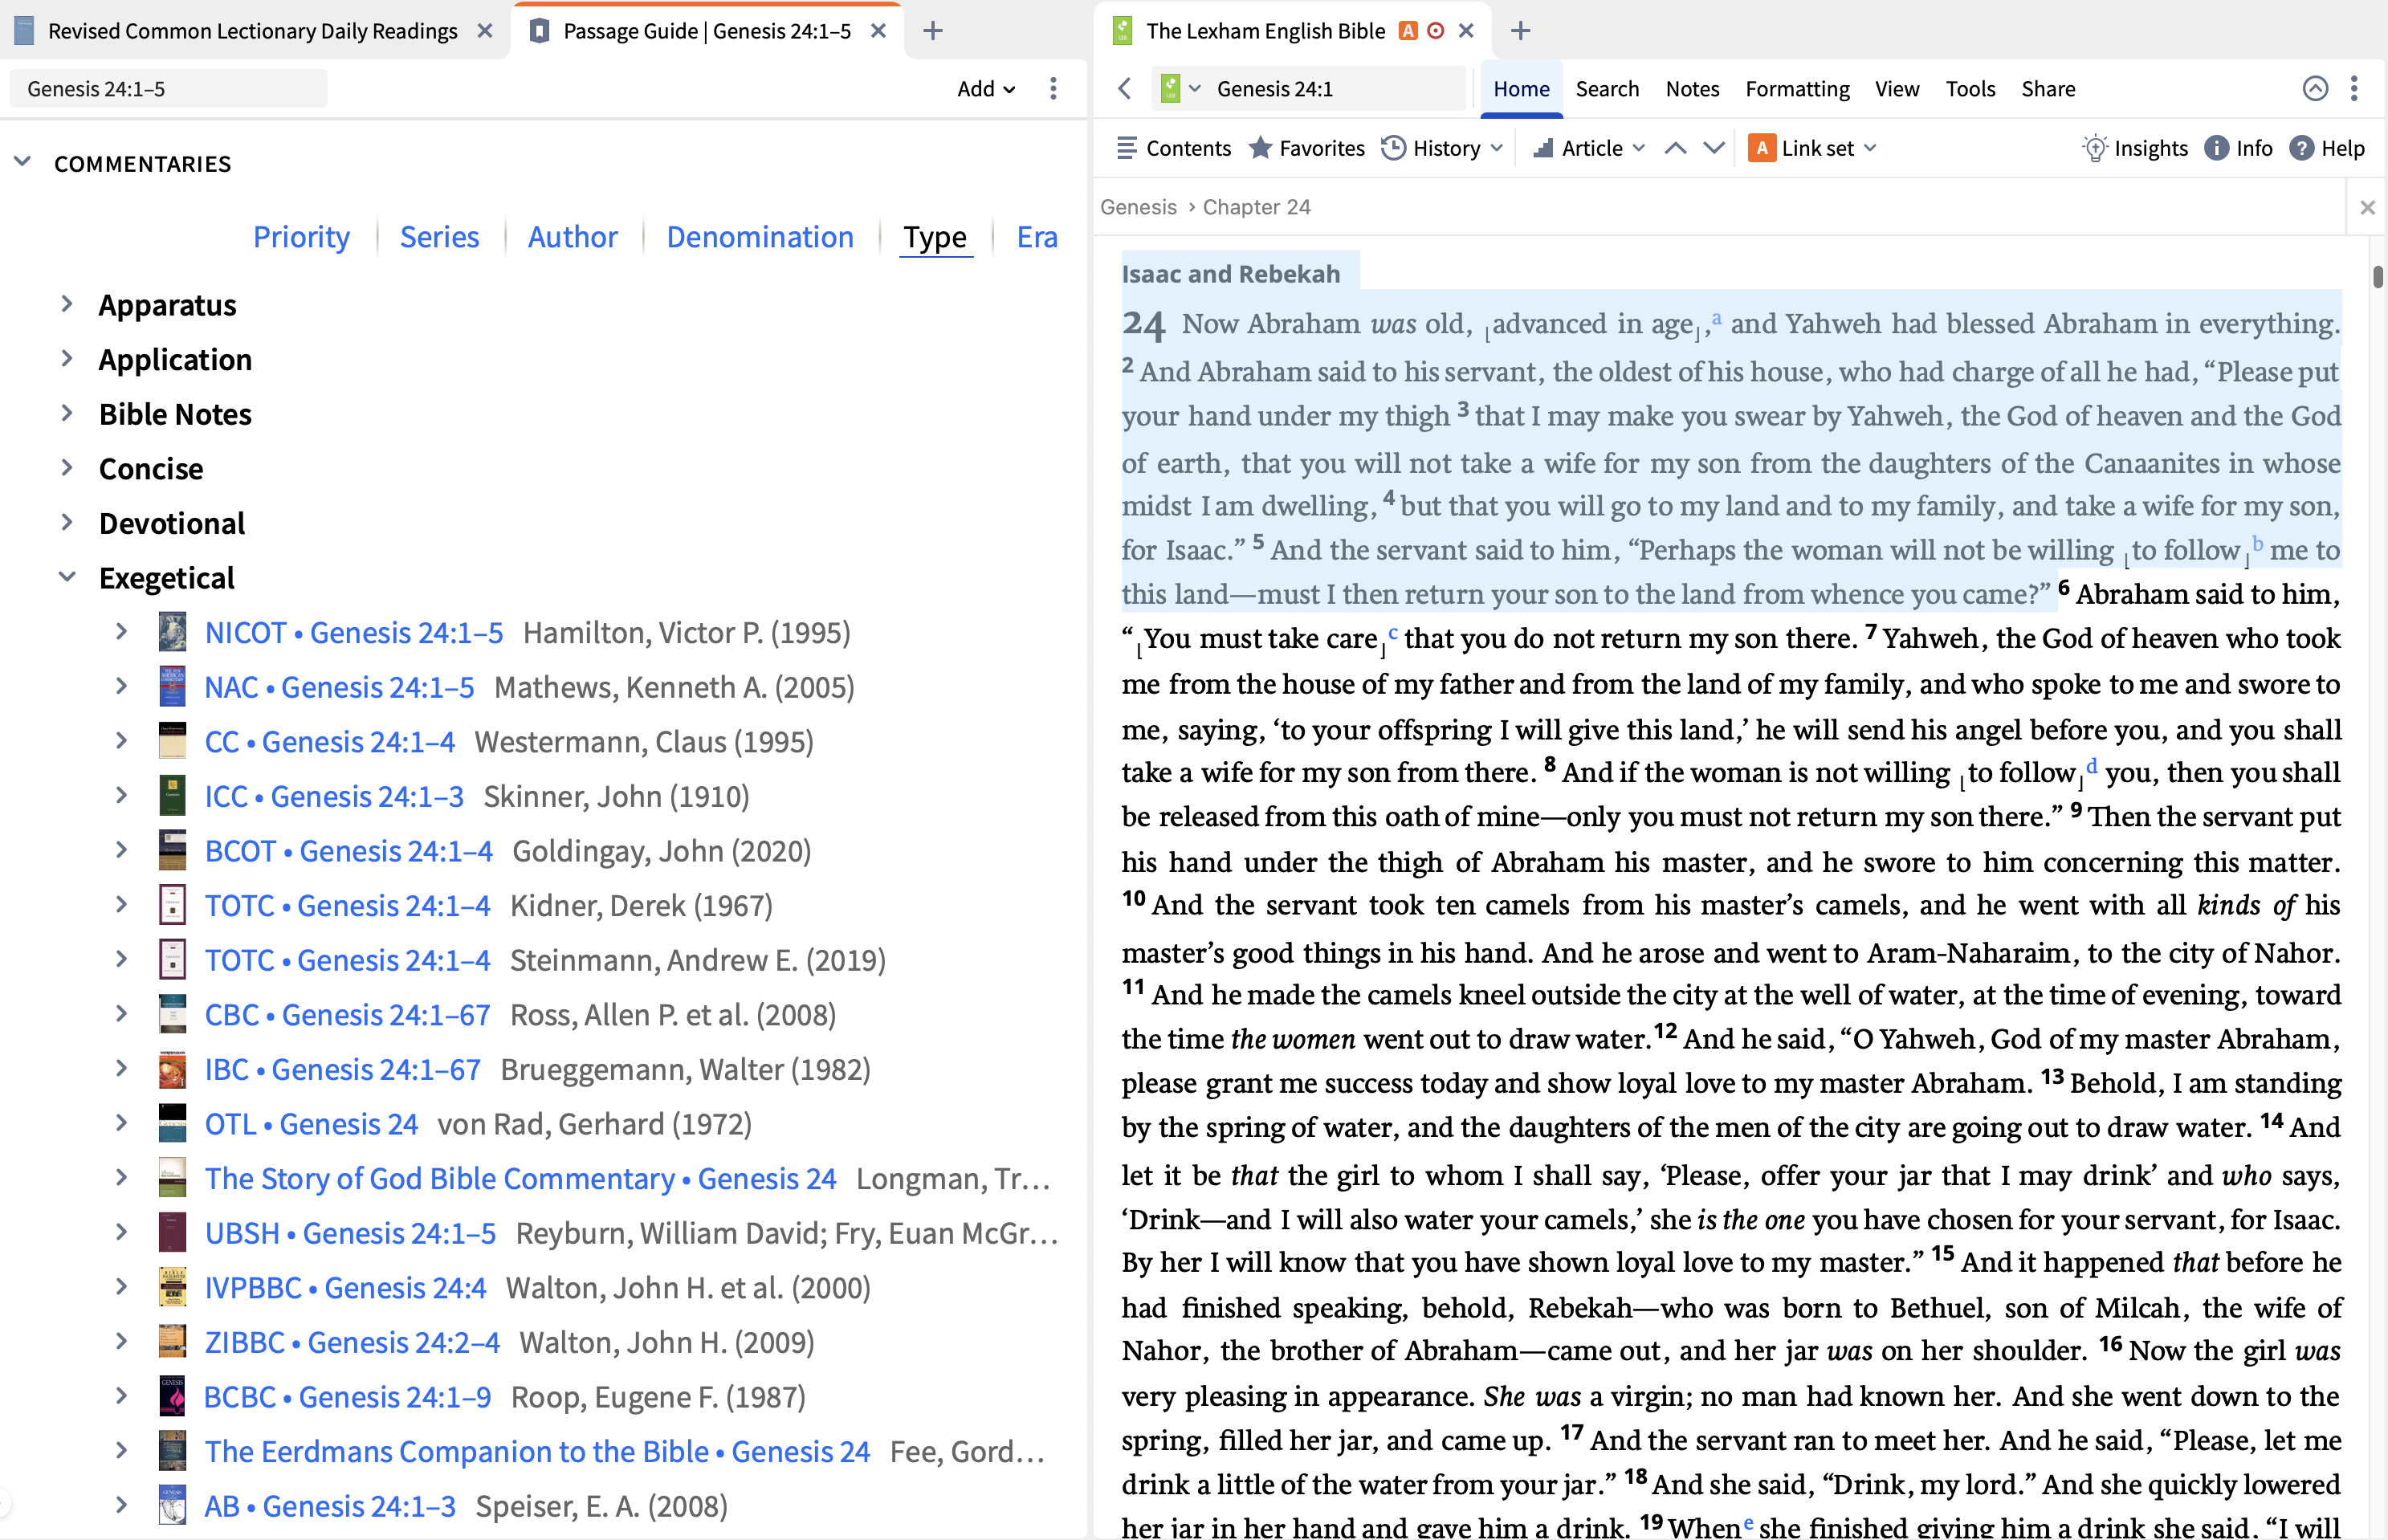Click the Favorites star icon

(x=1260, y=148)
